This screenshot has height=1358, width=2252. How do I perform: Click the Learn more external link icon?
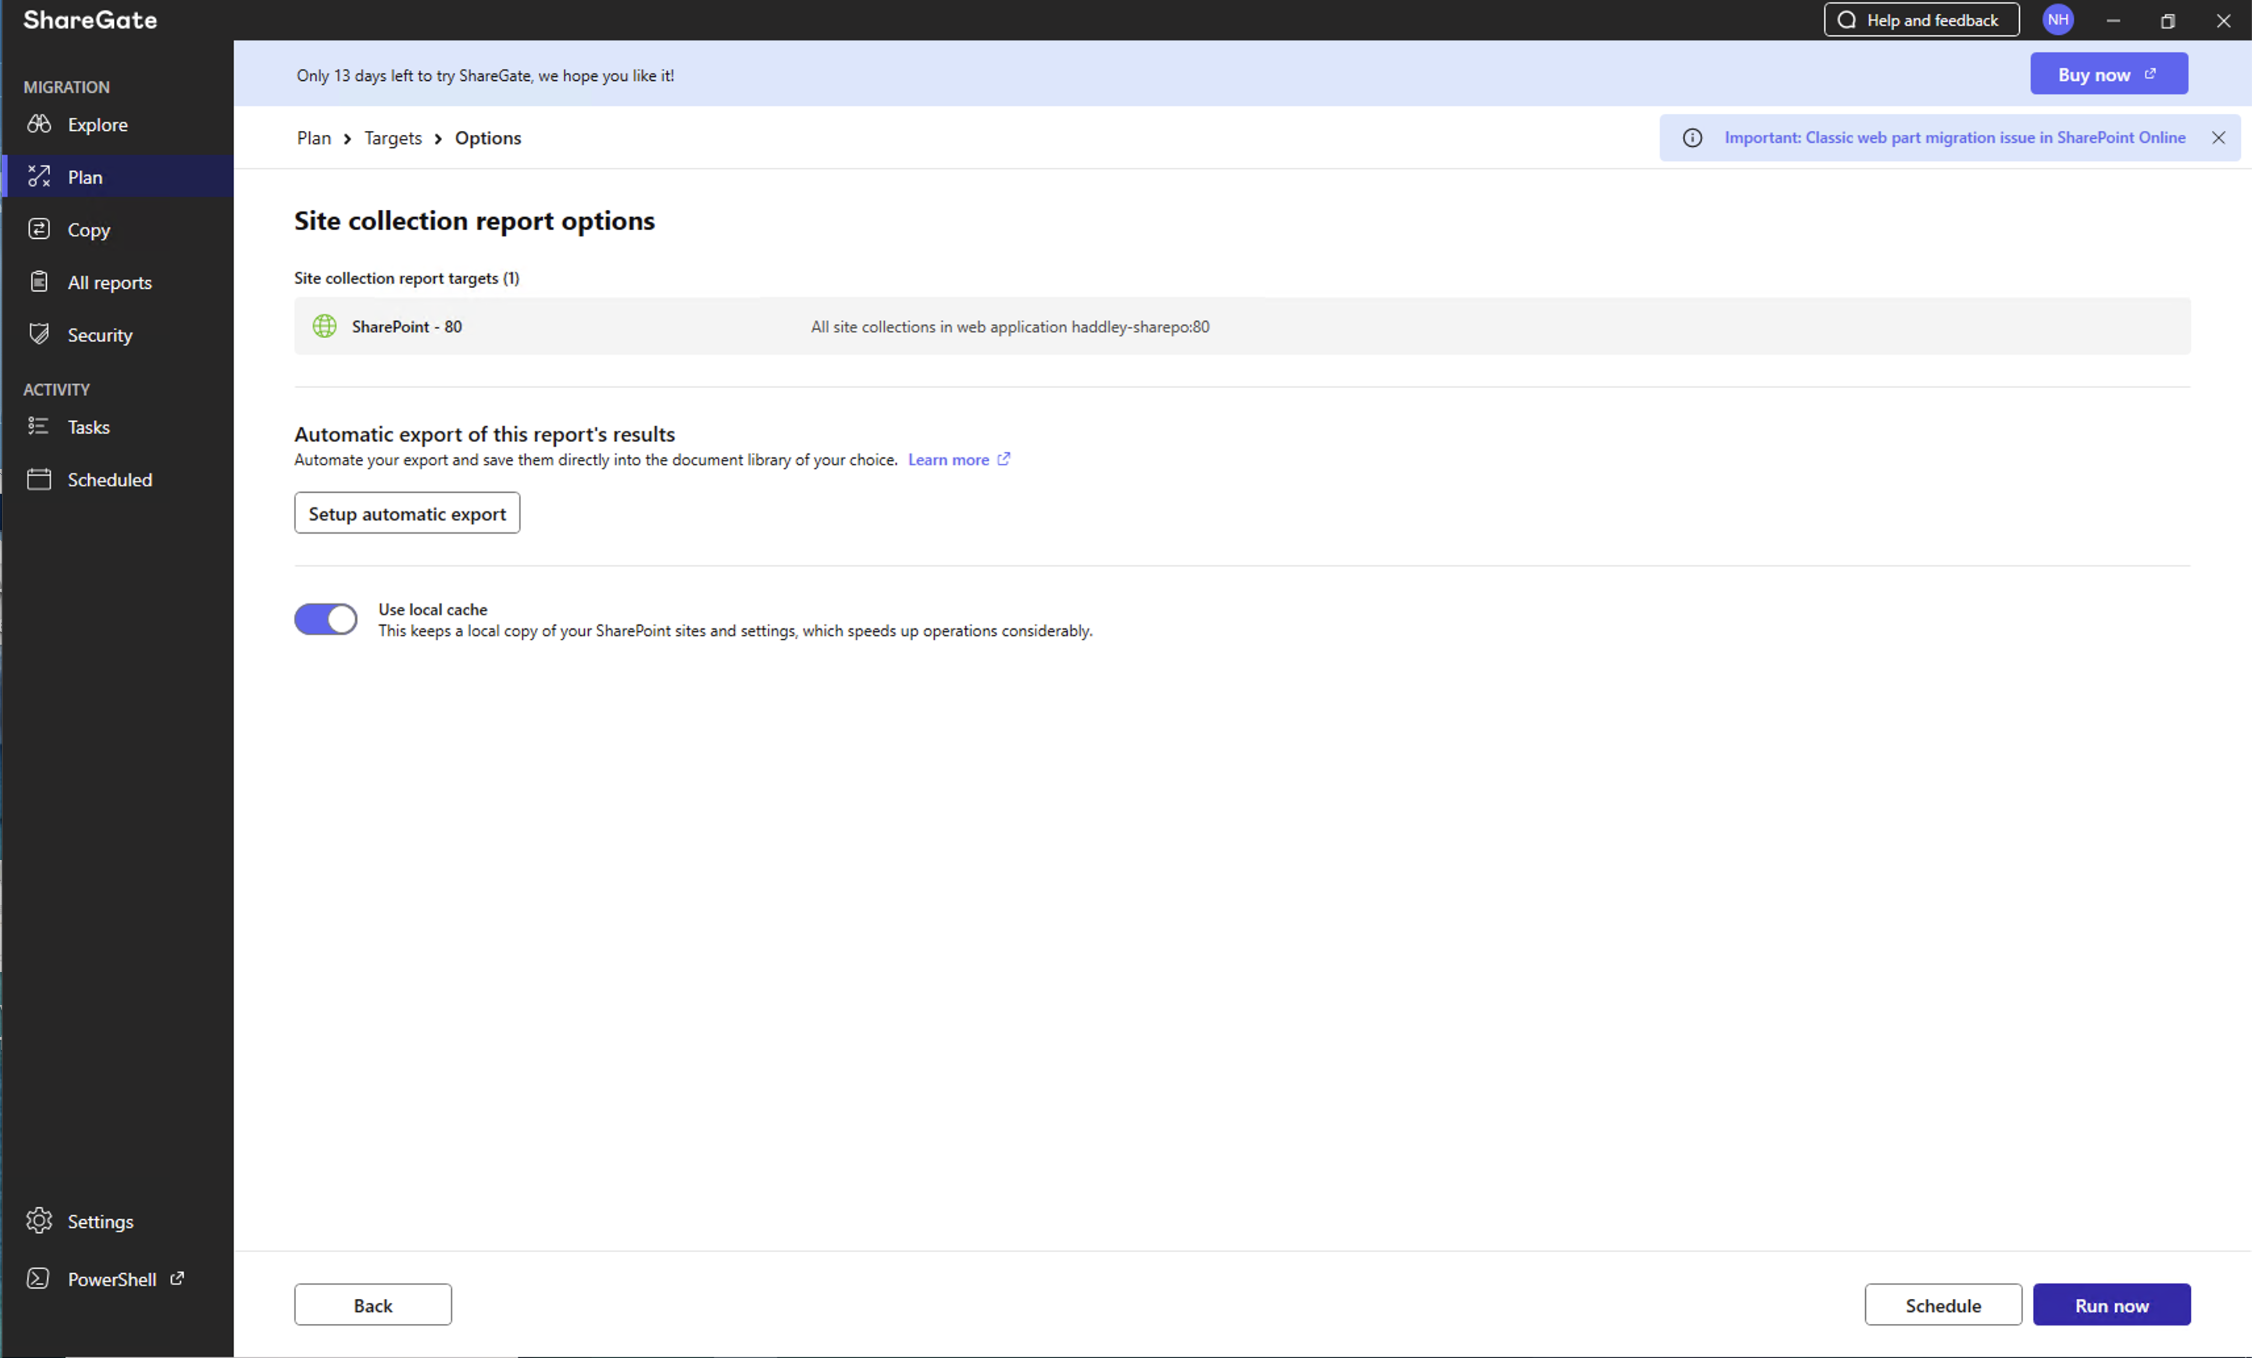(1004, 459)
